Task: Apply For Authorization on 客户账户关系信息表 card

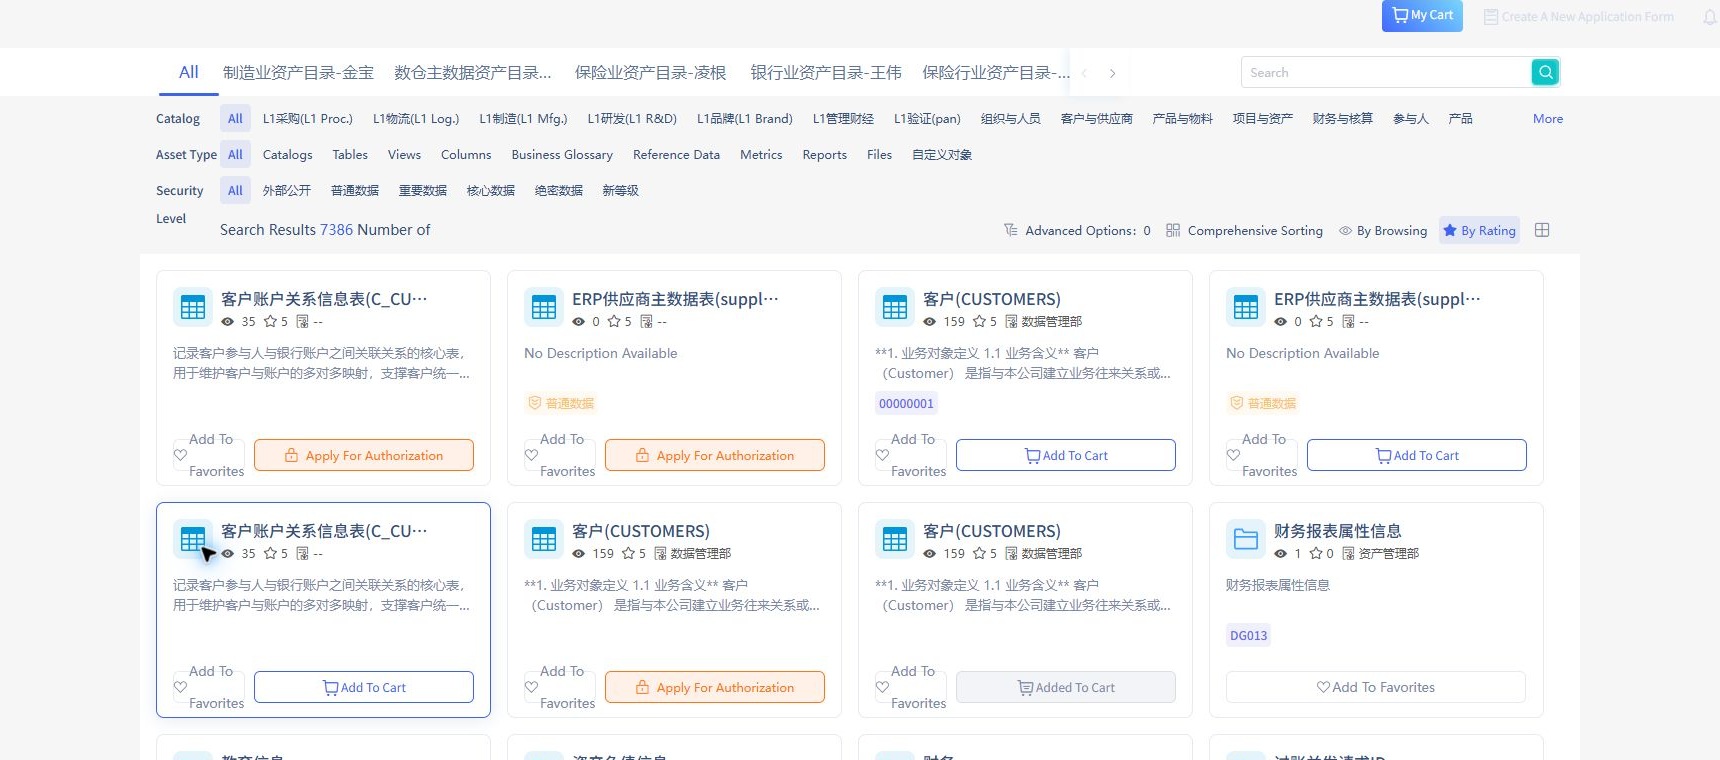Action: pos(364,455)
